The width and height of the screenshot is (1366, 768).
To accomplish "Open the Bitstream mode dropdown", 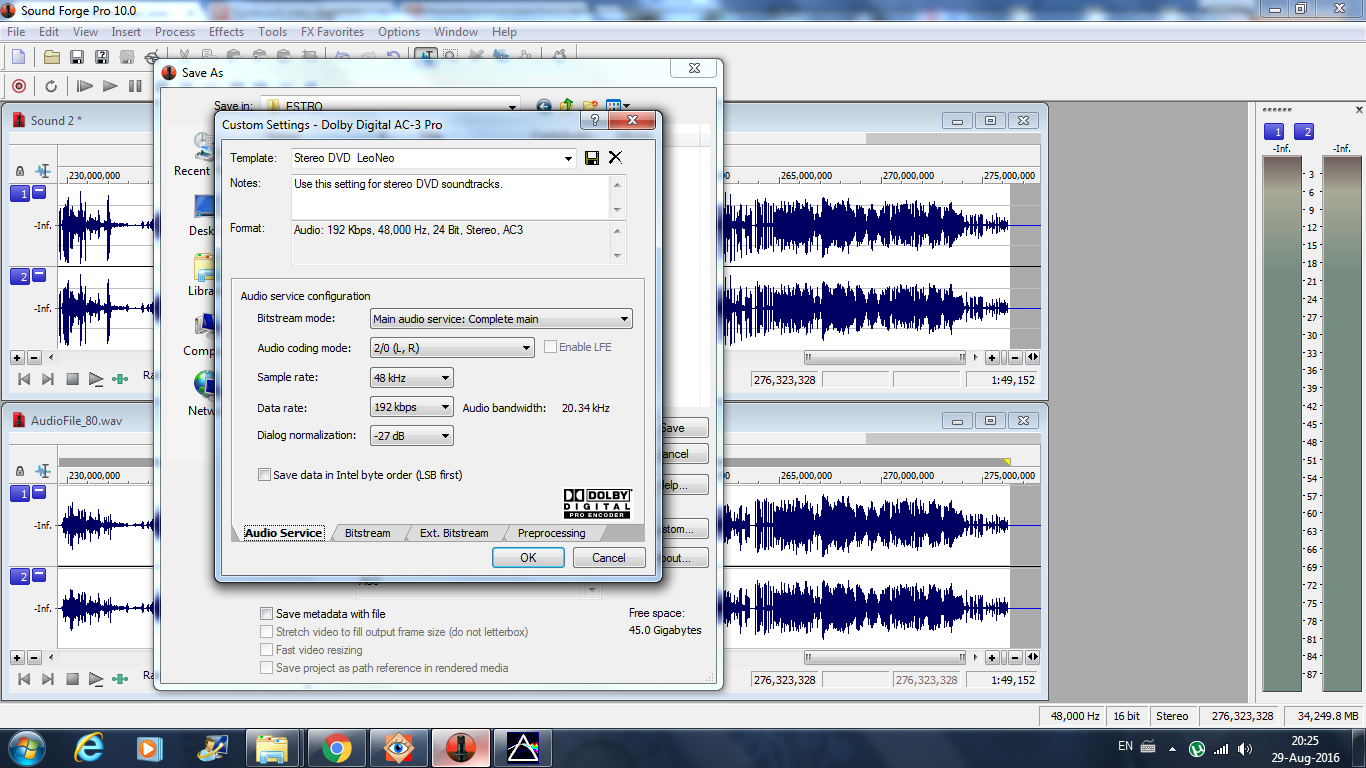I will (625, 319).
